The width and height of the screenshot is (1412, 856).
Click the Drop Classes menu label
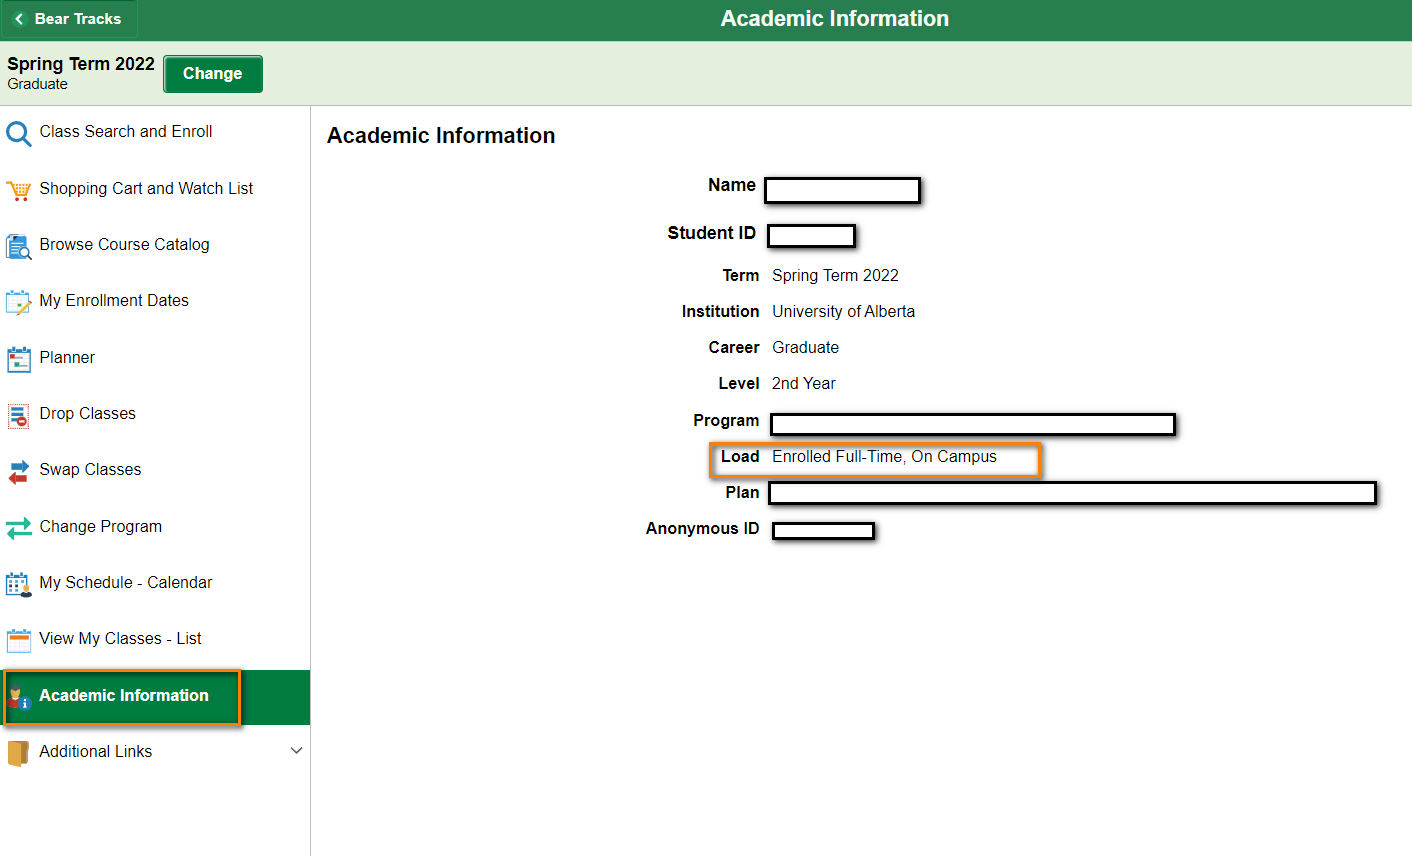pos(88,414)
